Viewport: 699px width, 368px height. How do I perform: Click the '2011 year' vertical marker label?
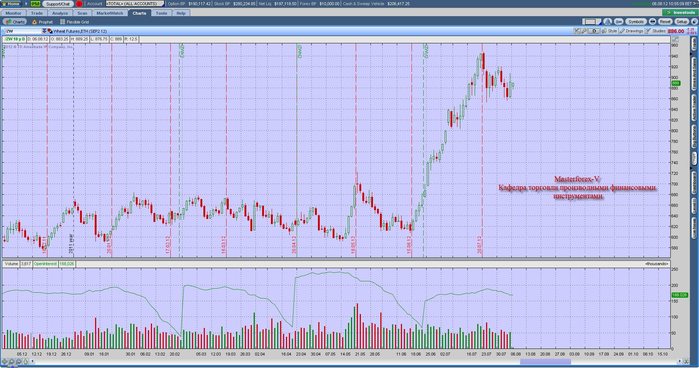pos(71,244)
